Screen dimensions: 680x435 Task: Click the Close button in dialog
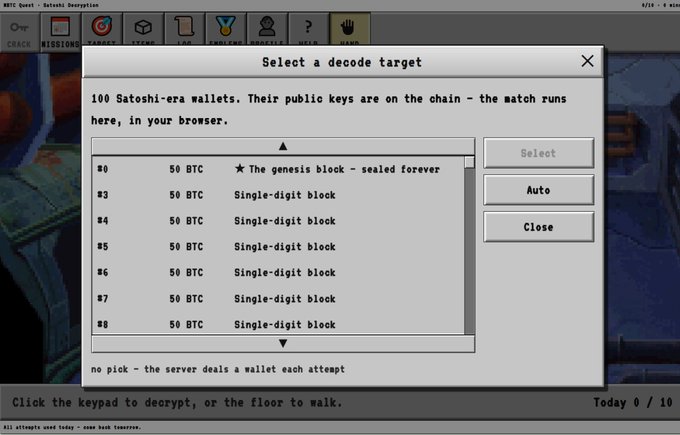point(538,227)
